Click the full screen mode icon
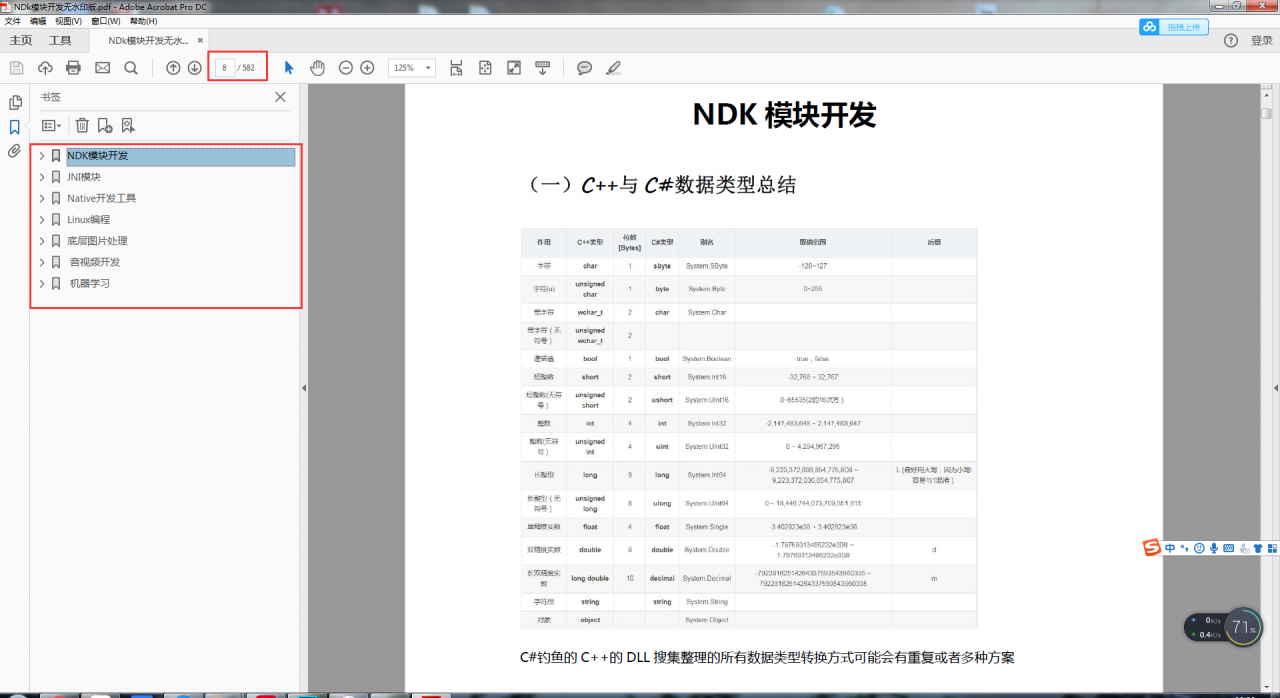The image size is (1280, 698). click(x=514, y=68)
